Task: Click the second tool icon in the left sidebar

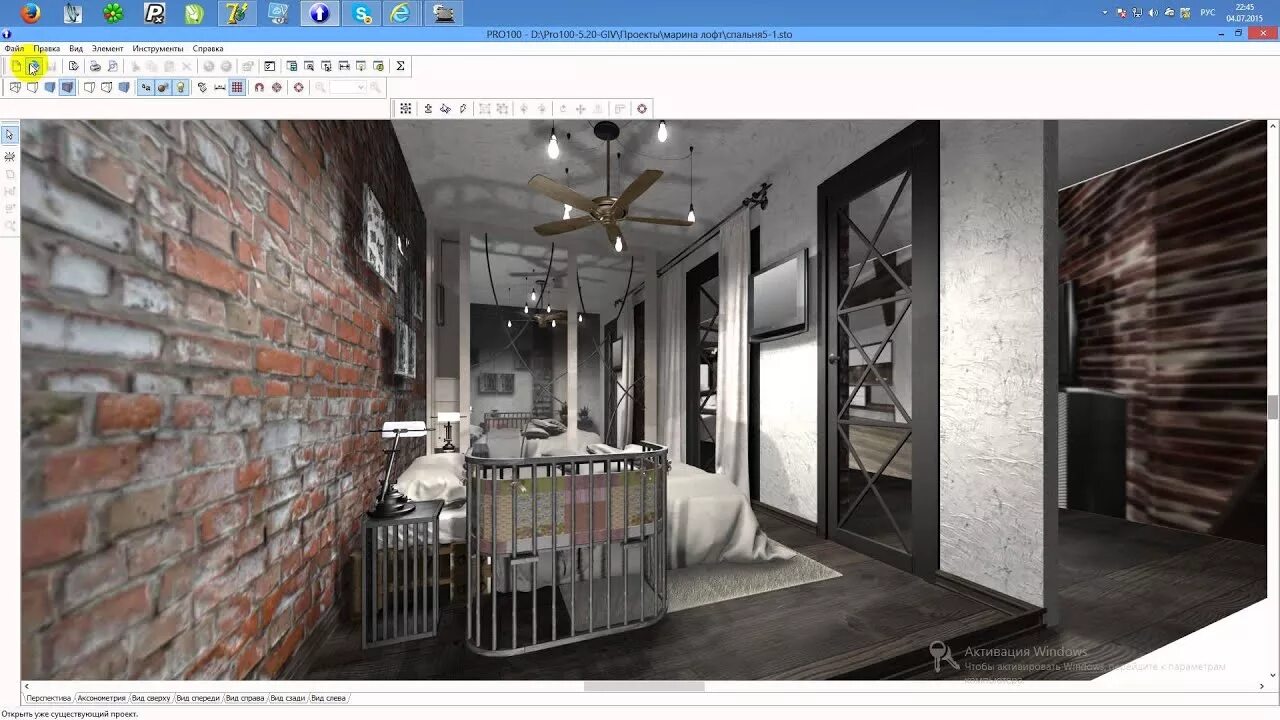Action: click(x=10, y=157)
